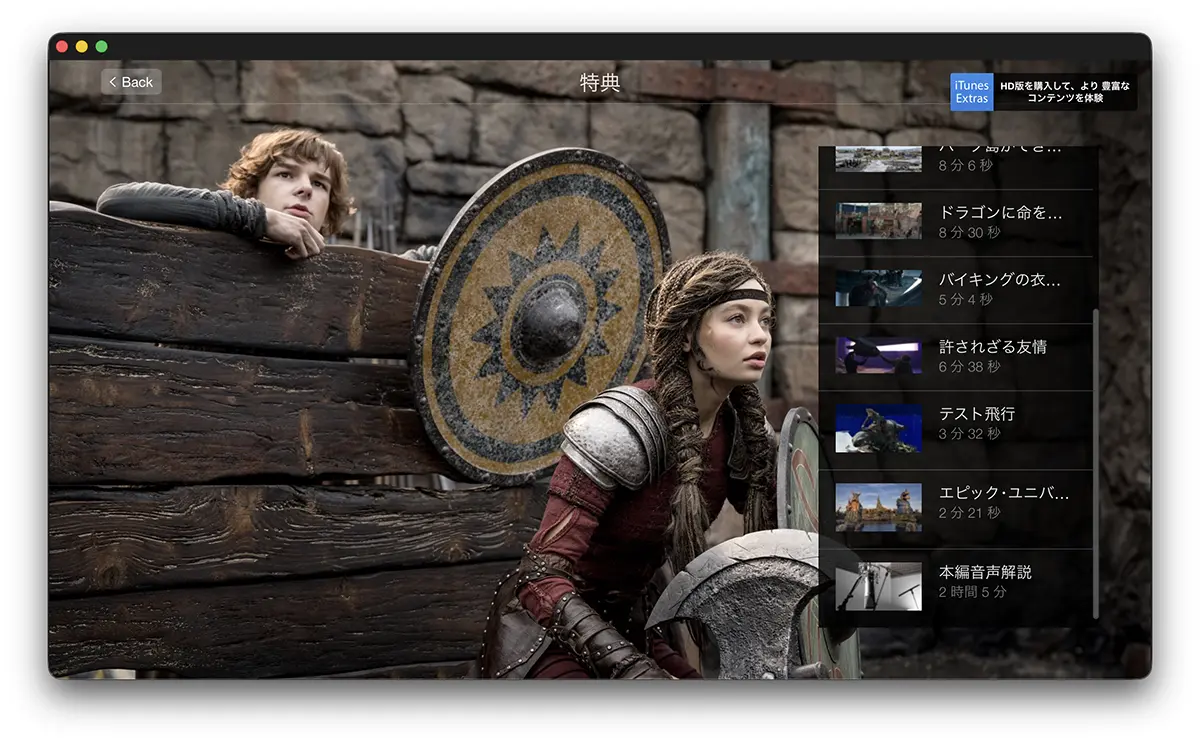
Task: Click the green zoom traffic light
Action: tap(100, 46)
